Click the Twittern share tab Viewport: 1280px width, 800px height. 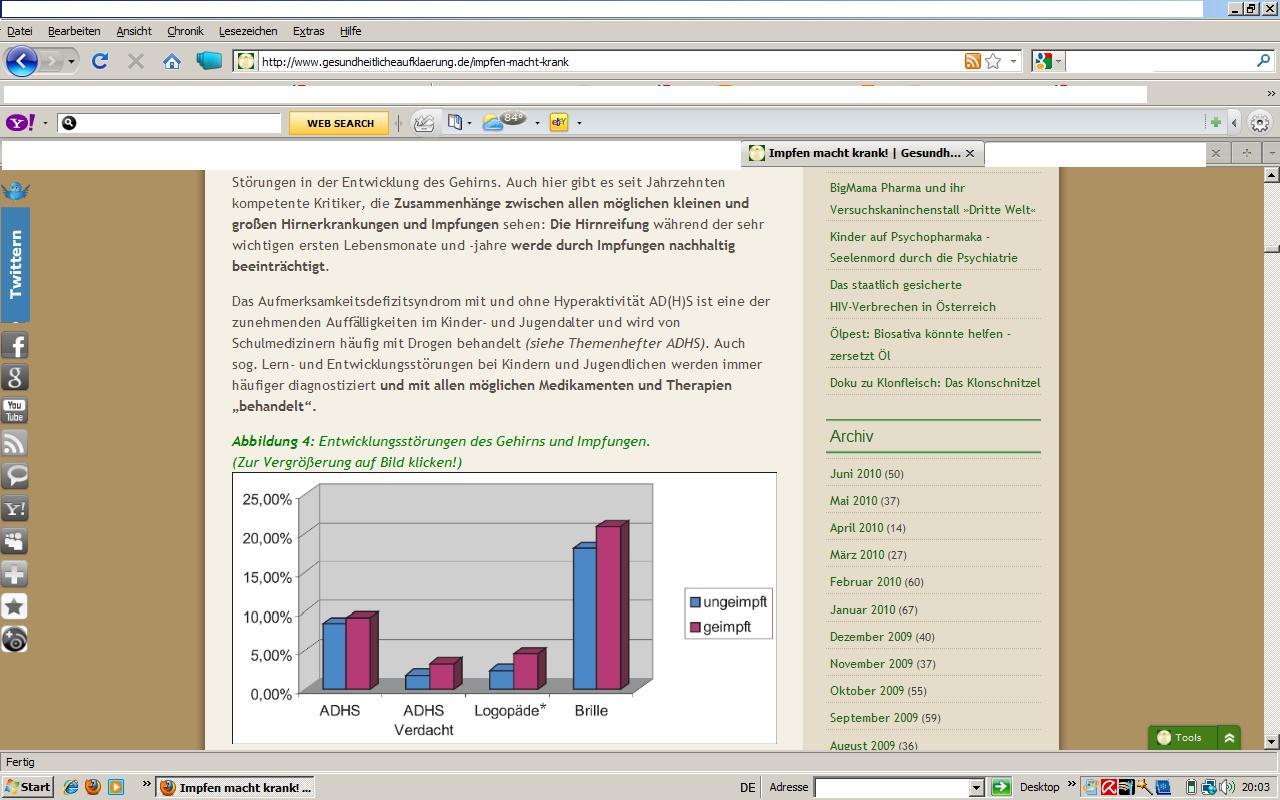pos(15,264)
